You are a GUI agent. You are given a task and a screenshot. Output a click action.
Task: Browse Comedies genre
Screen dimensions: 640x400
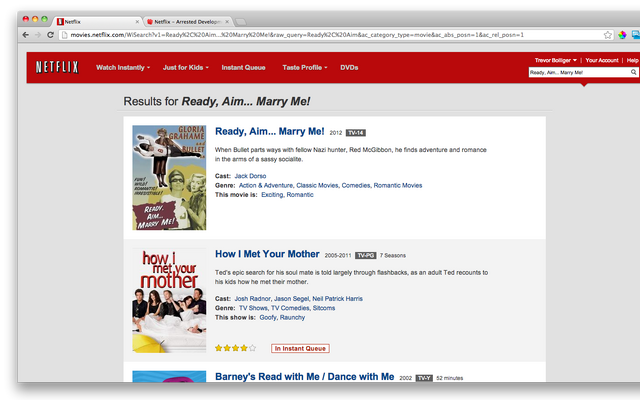pos(356,185)
